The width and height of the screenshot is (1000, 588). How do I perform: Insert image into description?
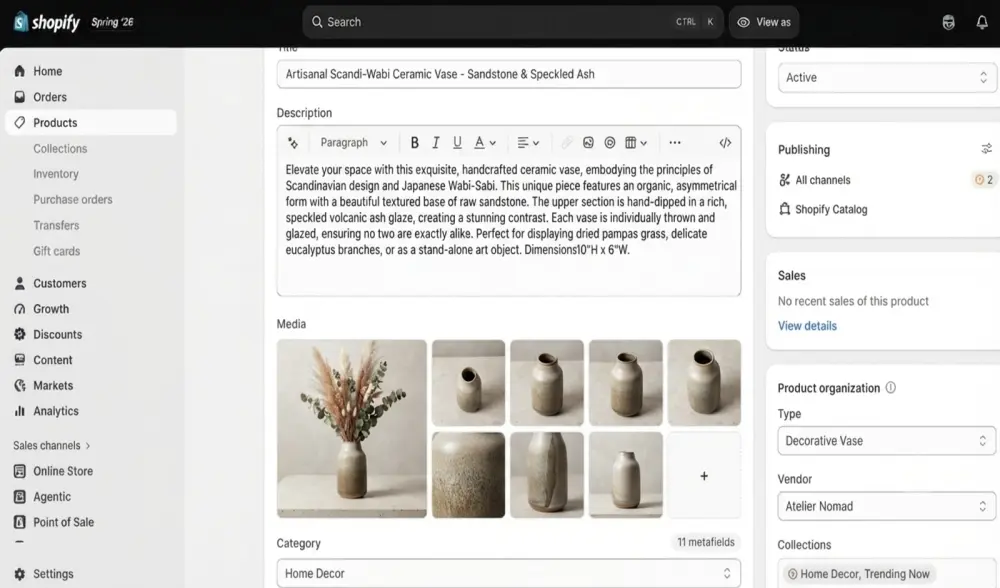(588, 143)
